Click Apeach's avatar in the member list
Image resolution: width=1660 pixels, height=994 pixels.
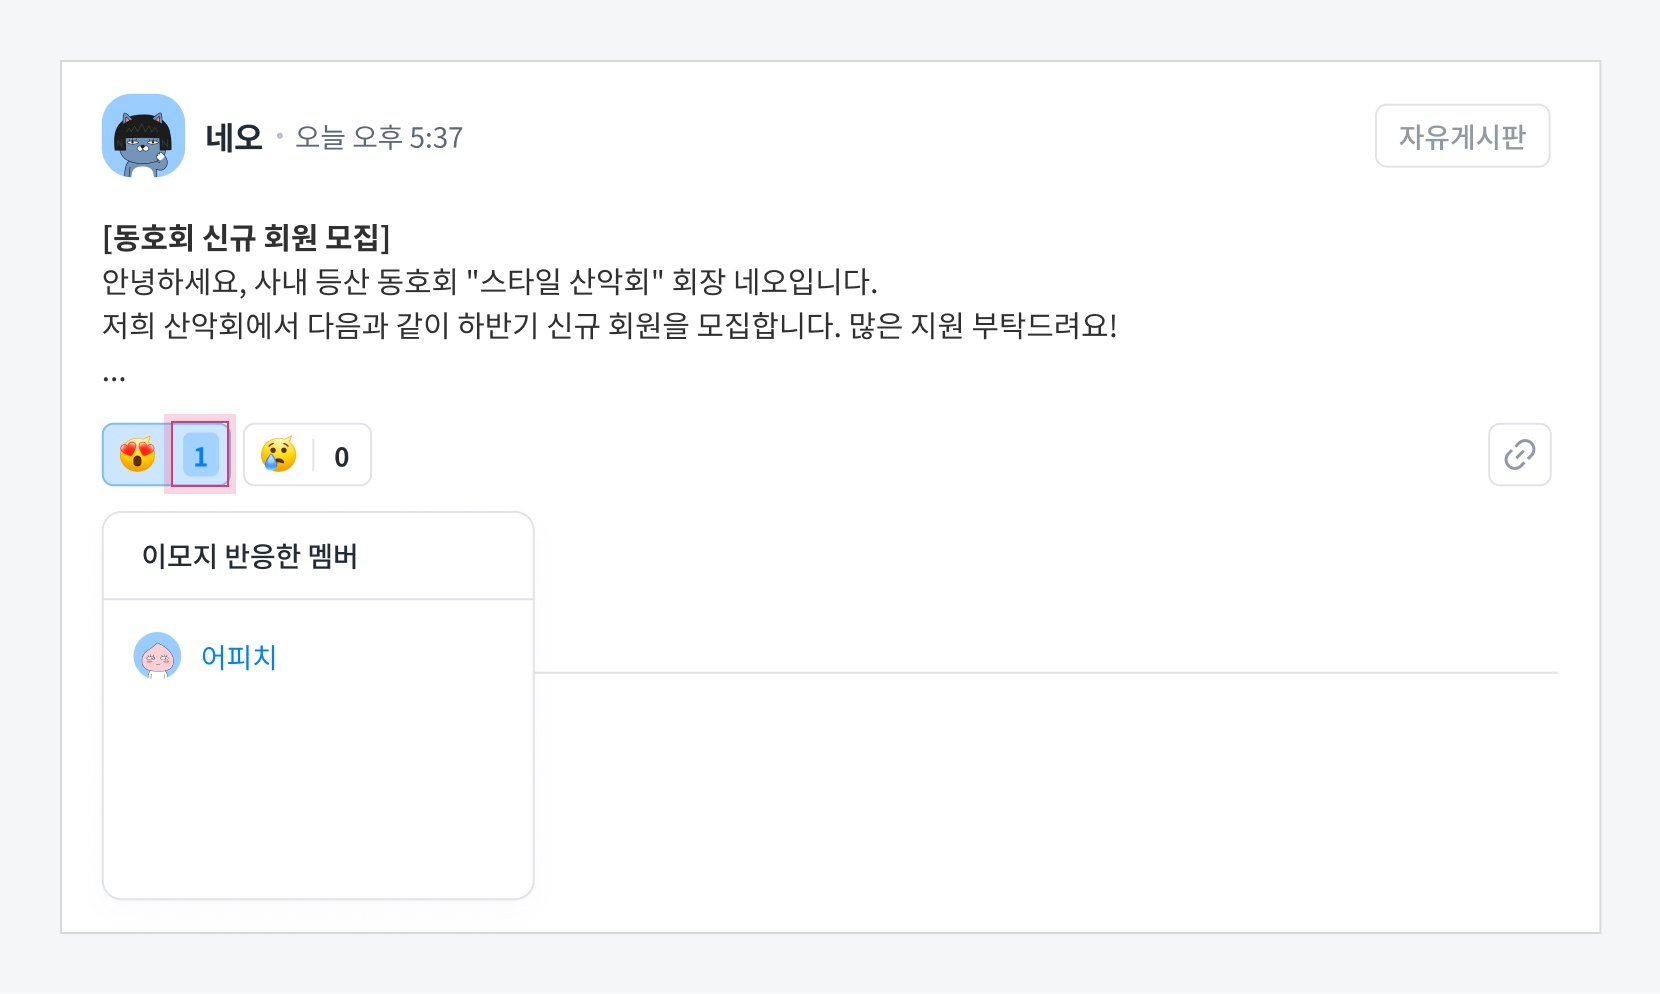tap(157, 656)
